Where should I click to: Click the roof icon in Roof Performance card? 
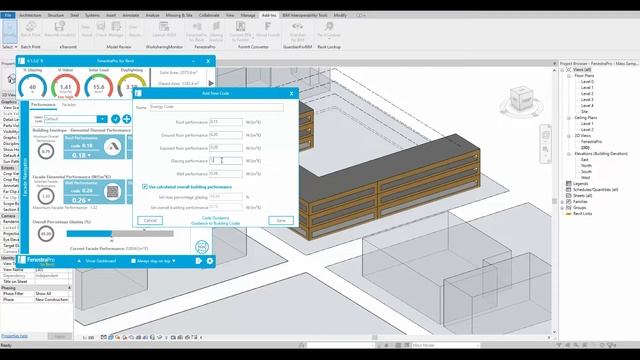(x=113, y=147)
